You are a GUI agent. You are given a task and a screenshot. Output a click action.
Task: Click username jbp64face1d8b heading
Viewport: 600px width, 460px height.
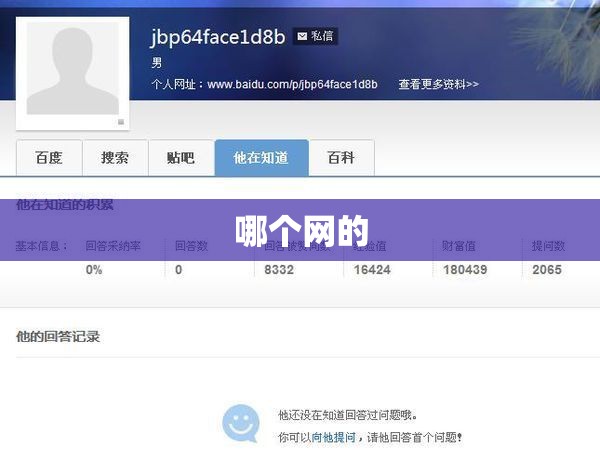click(x=218, y=37)
